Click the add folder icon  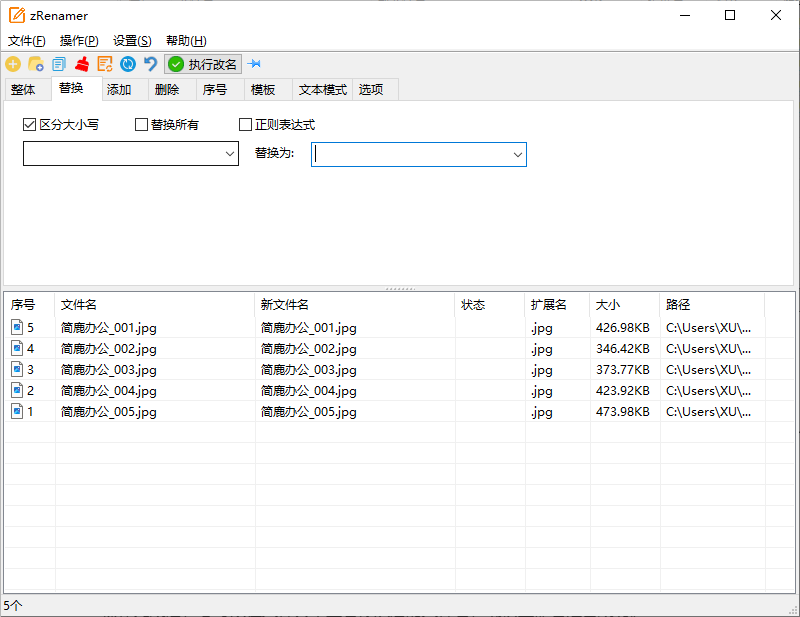click(x=36, y=64)
